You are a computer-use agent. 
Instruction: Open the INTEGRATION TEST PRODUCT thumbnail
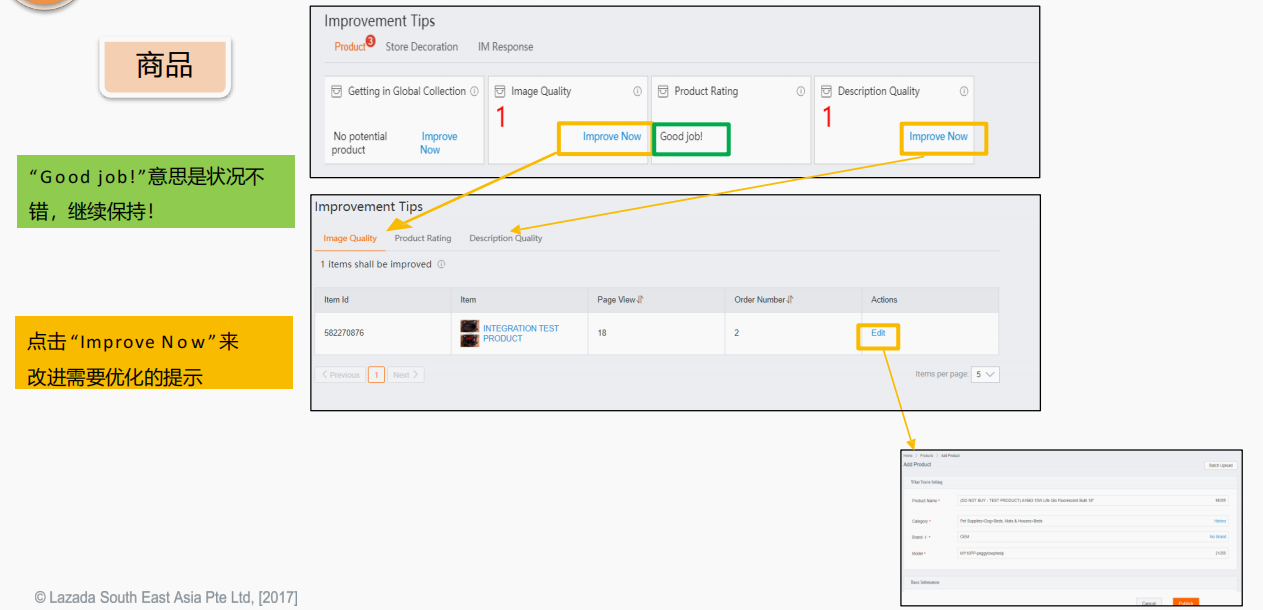pyautogui.click(x=469, y=333)
